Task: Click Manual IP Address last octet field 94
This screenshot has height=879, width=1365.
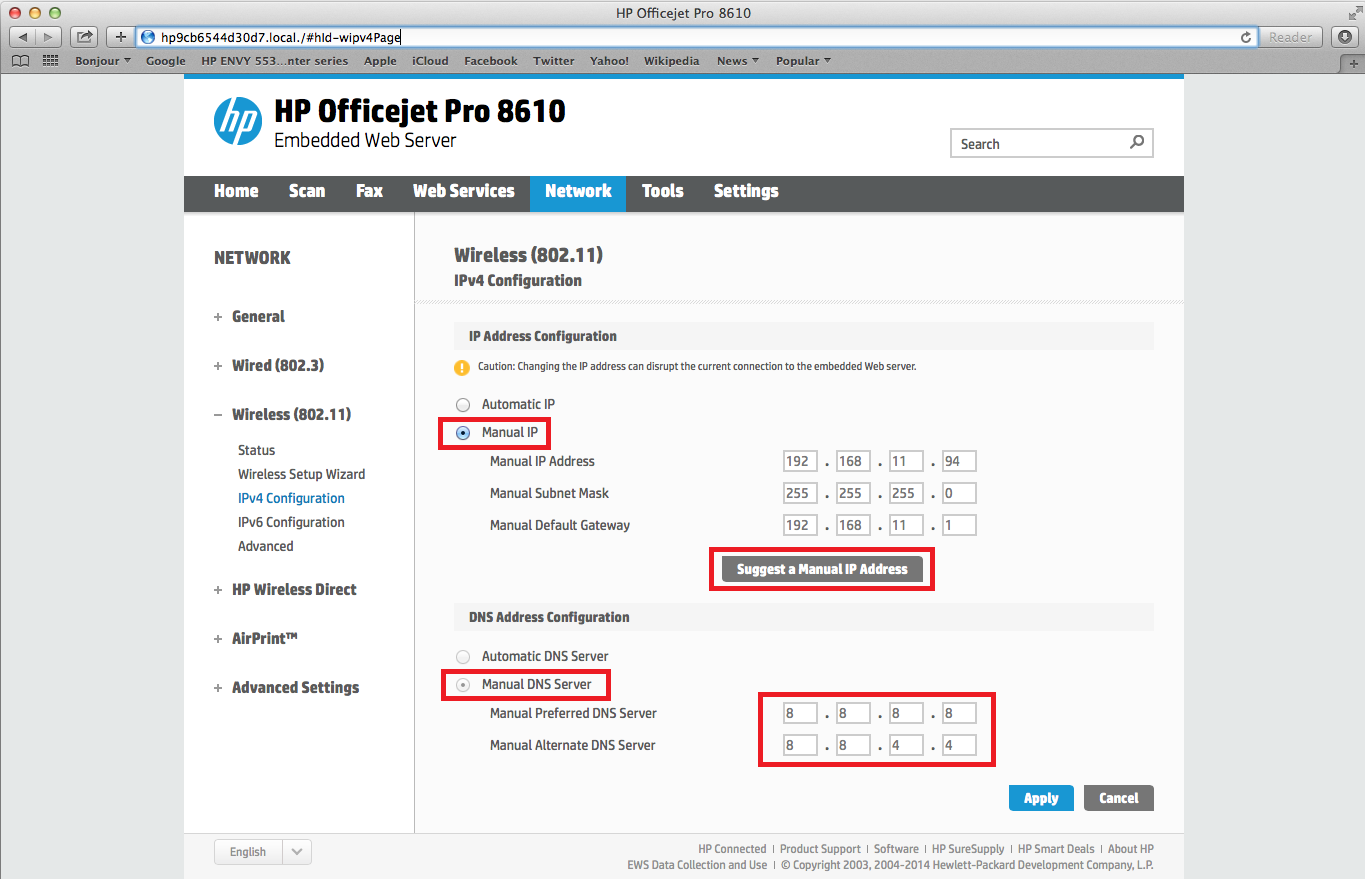Action: (959, 461)
